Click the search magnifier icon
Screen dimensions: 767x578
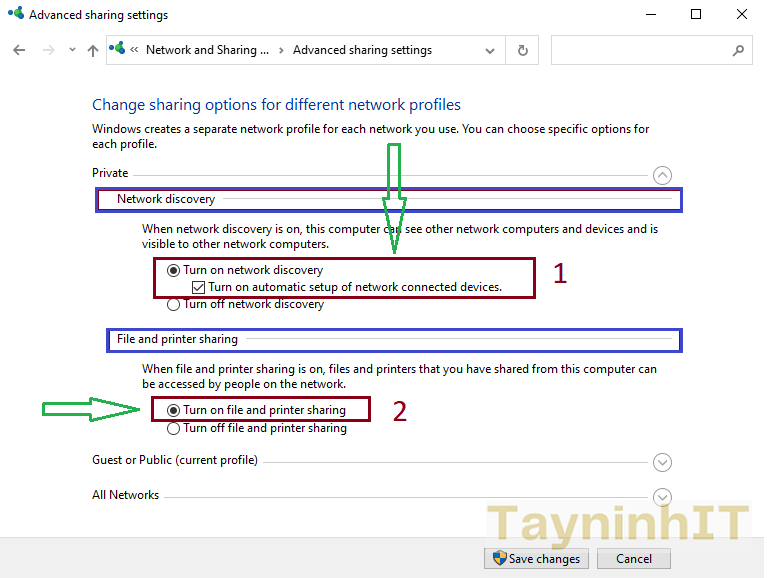738,50
